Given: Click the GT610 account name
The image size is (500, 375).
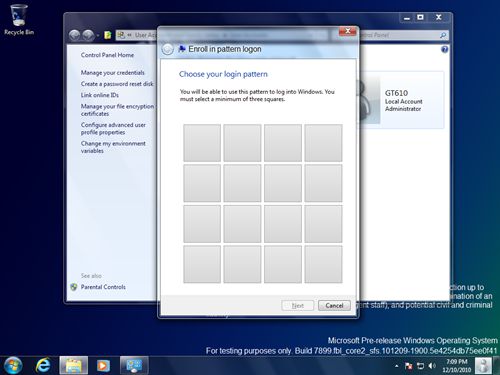Looking at the screenshot, I should point(396,93).
